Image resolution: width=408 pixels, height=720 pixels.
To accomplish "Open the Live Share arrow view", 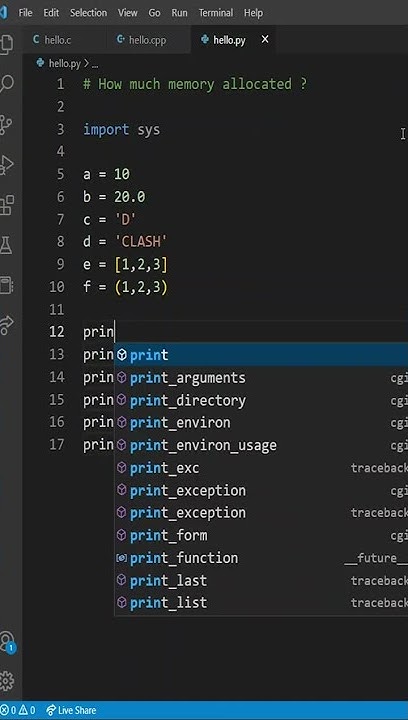I will (x=6, y=325).
